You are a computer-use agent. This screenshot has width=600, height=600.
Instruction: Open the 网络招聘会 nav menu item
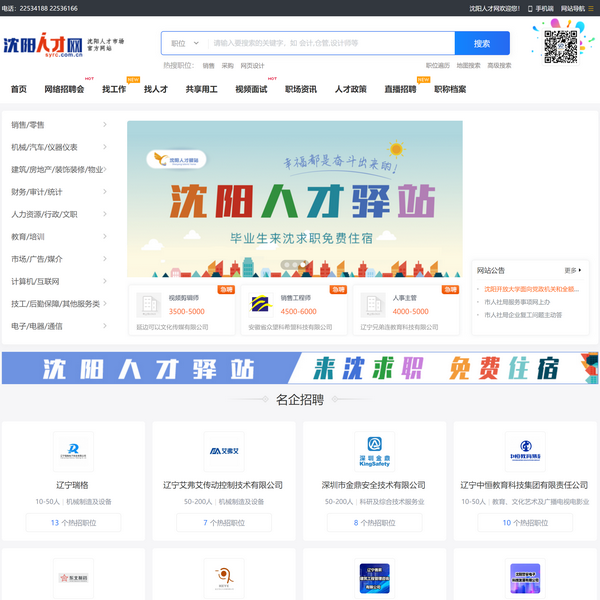(65, 89)
